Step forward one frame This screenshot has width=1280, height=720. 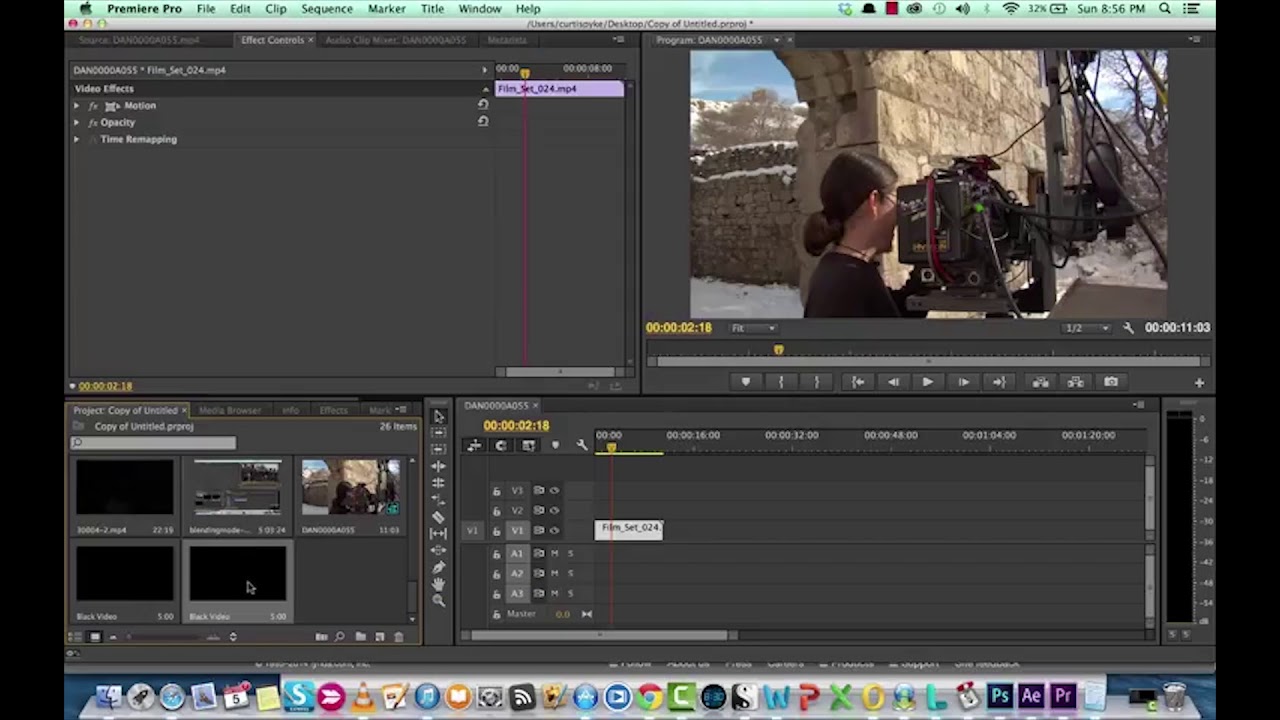click(x=963, y=382)
